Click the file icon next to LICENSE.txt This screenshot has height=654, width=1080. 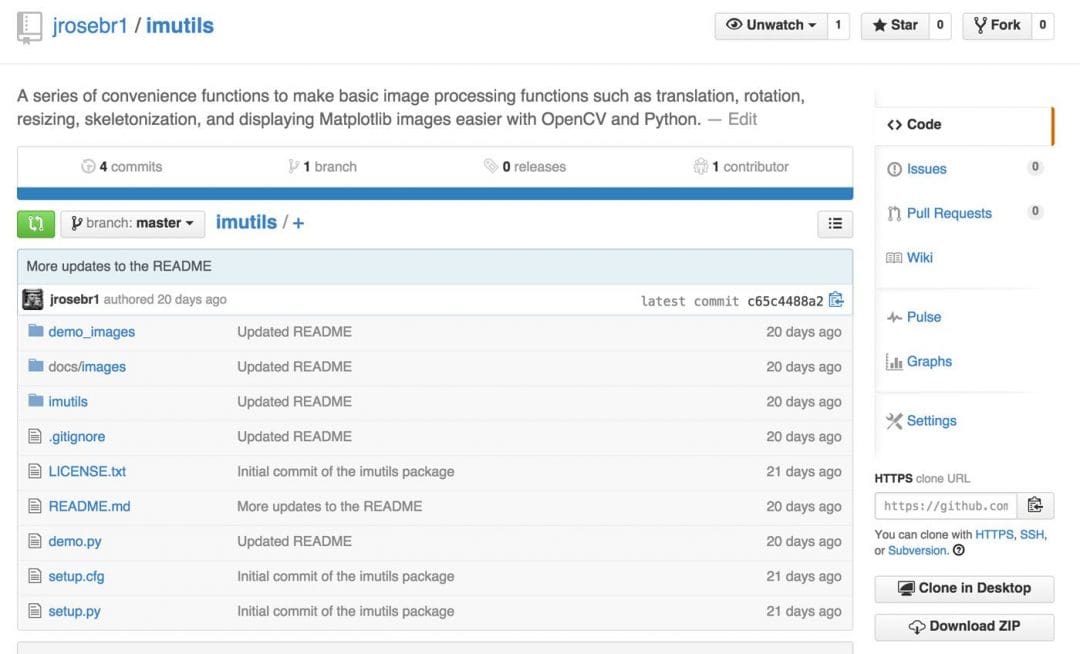pyautogui.click(x=34, y=471)
